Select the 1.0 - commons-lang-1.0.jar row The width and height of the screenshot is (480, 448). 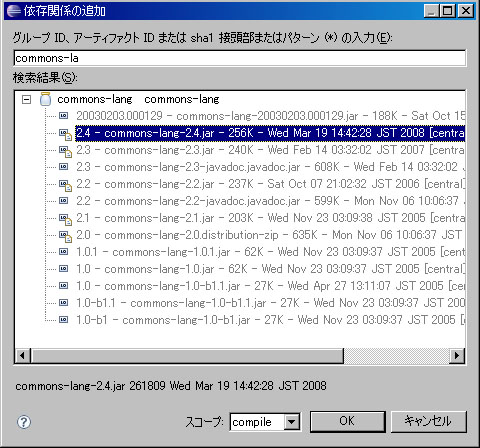point(270,269)
